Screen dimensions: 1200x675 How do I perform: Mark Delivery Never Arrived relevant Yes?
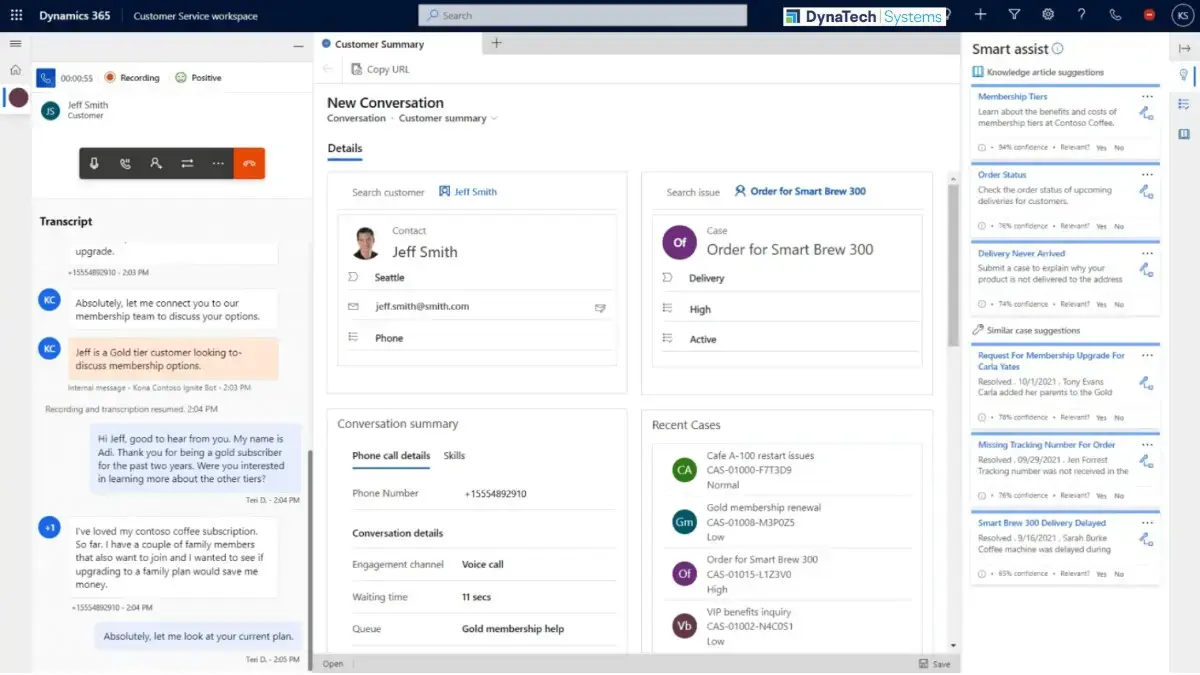tap(1101, 304)
